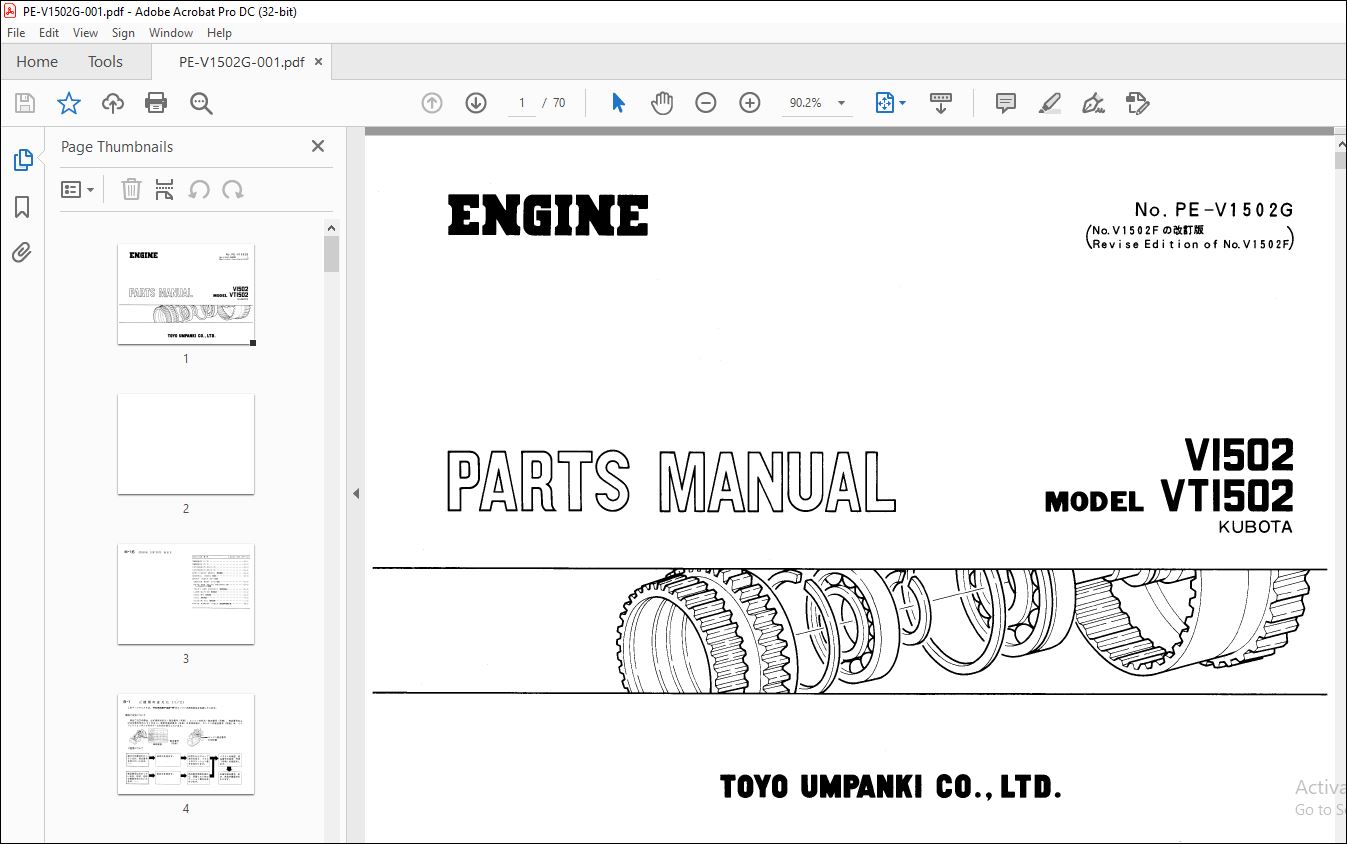
Task: Select the PE-V1502G-001.pdf document tab
Action: 241,62
